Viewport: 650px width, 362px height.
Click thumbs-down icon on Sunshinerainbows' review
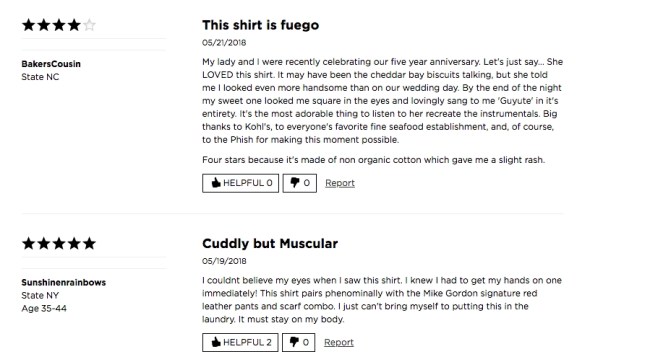point(294,342)
